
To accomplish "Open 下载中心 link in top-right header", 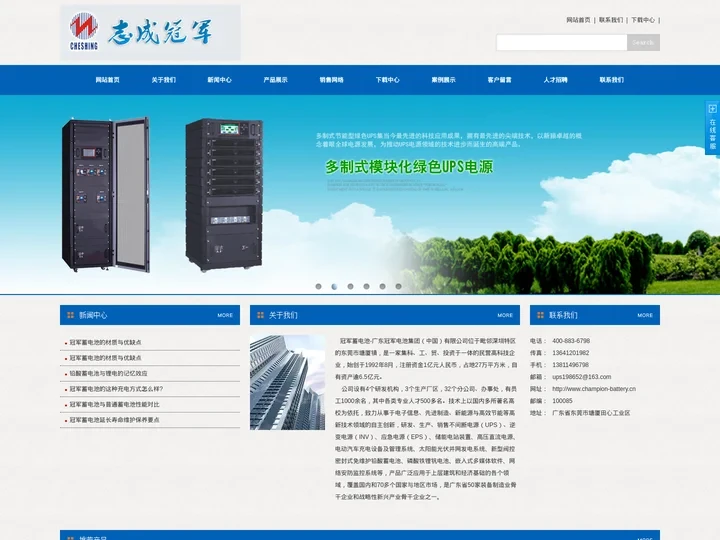I will click(643, 20).
